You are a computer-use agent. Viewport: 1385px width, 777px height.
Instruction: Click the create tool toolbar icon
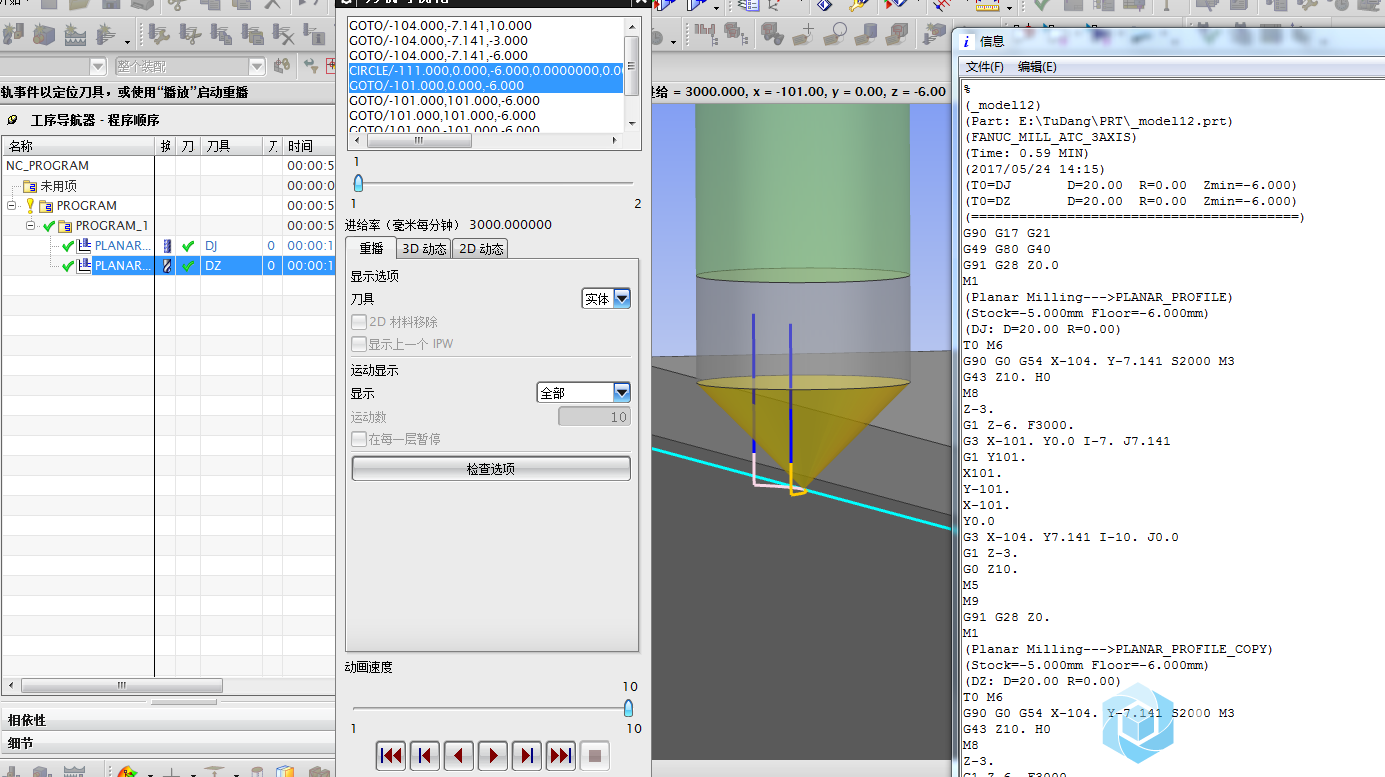[13, 36]
